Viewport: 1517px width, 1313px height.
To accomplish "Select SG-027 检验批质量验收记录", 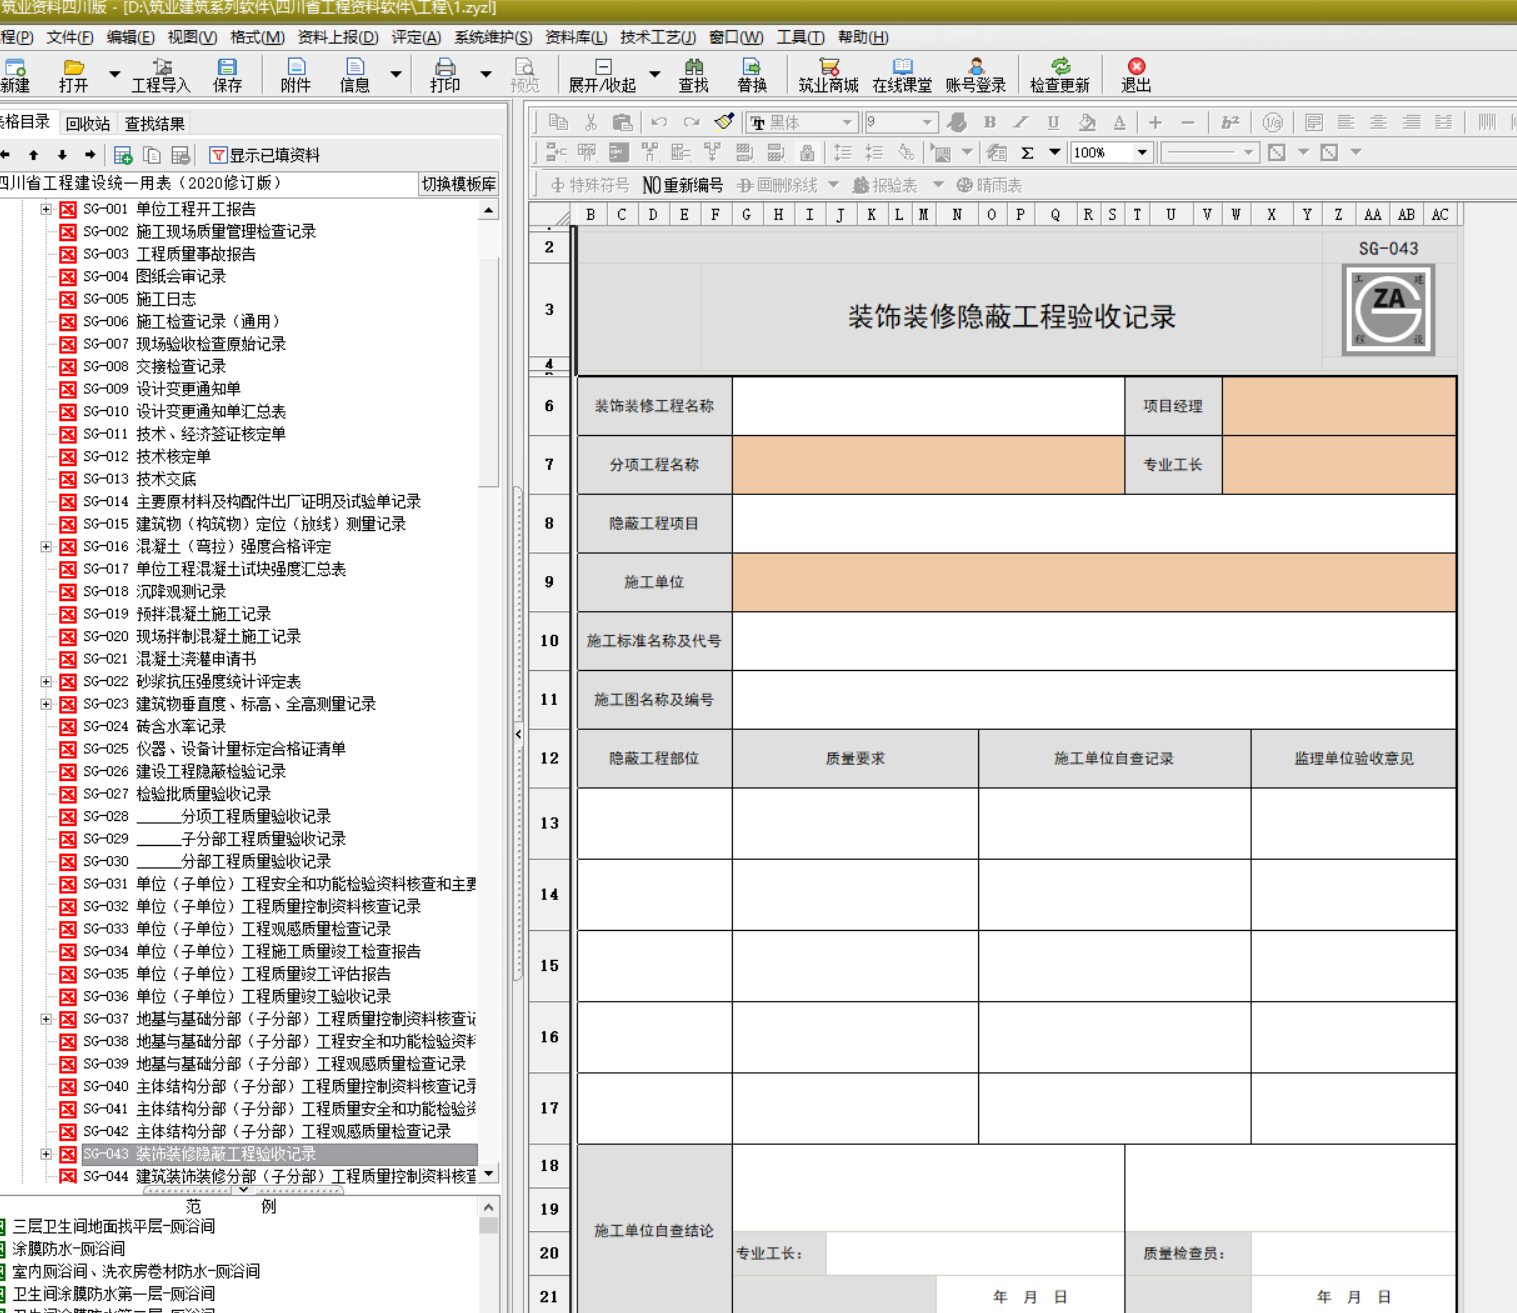I will click(177, 794).
